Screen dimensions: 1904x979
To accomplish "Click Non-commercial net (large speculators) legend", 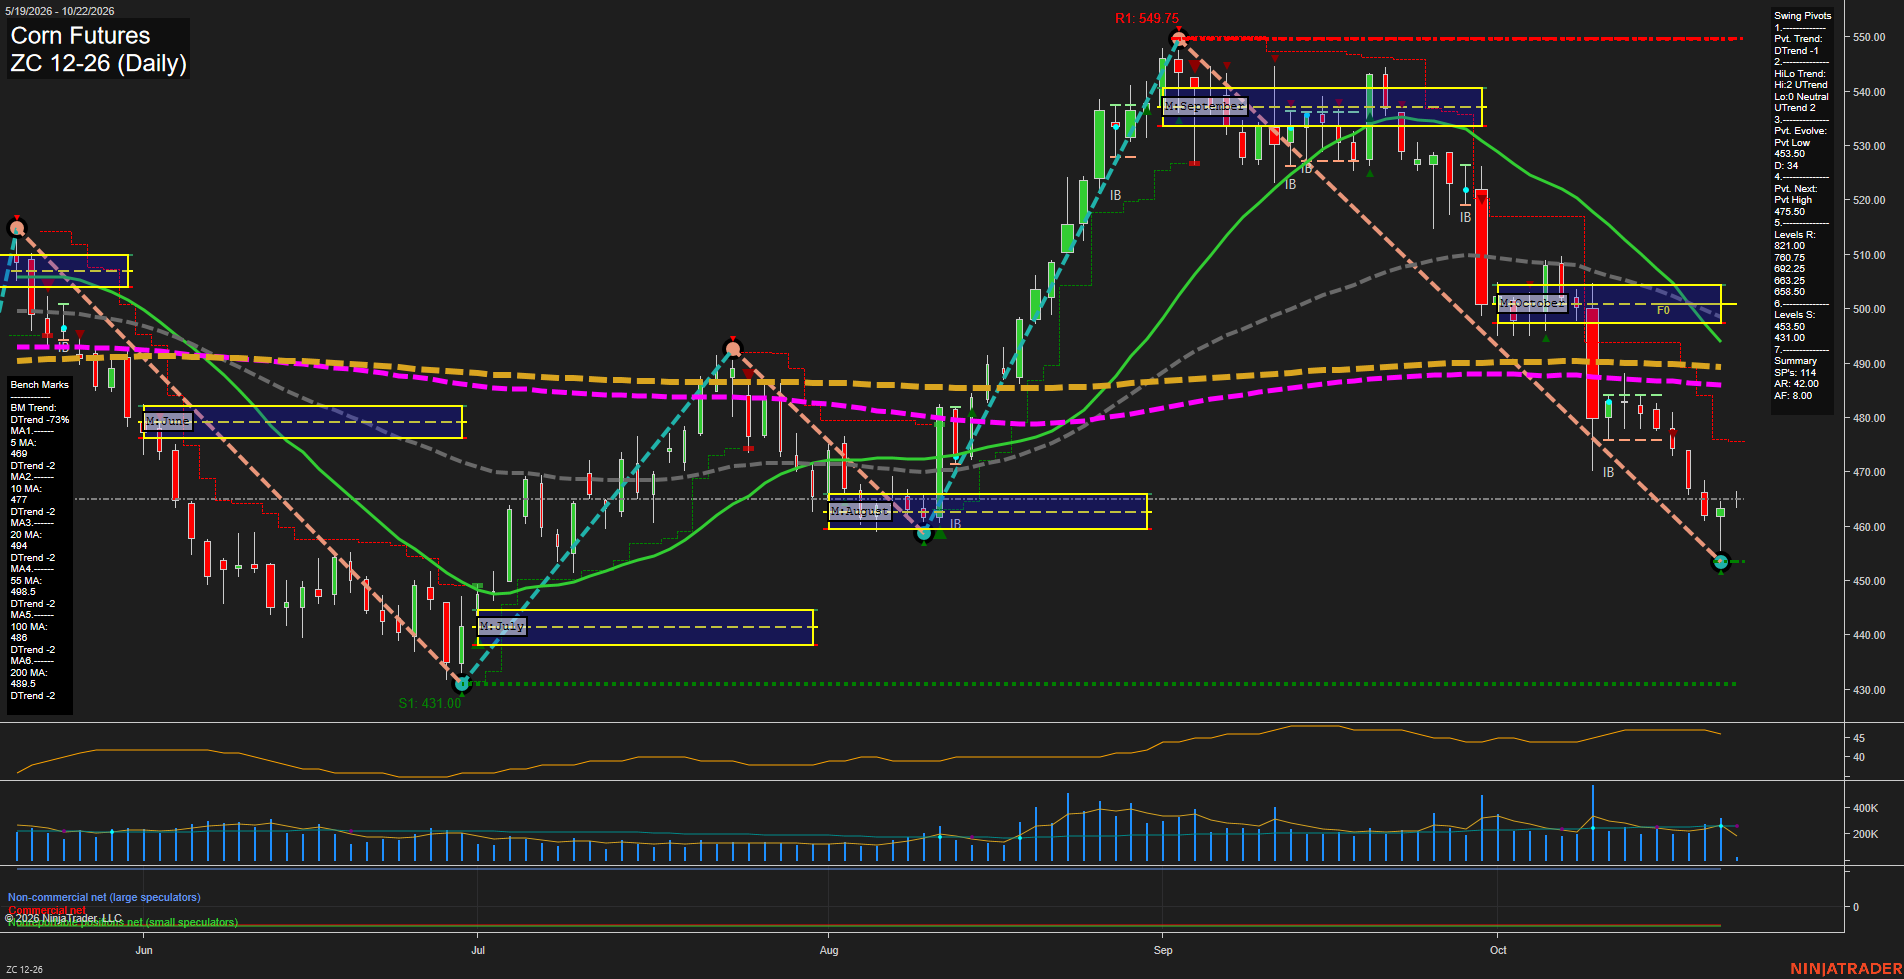I will tap(104, 898).
